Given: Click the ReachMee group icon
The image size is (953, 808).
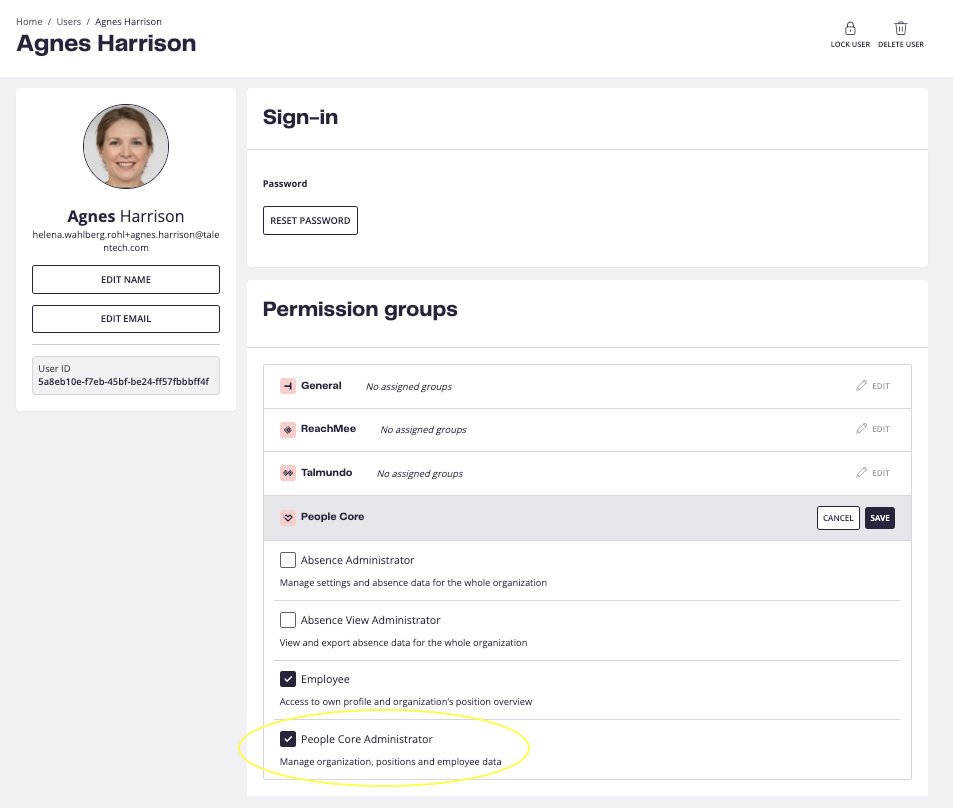Looking at the screenshot, I should point(287,429).
